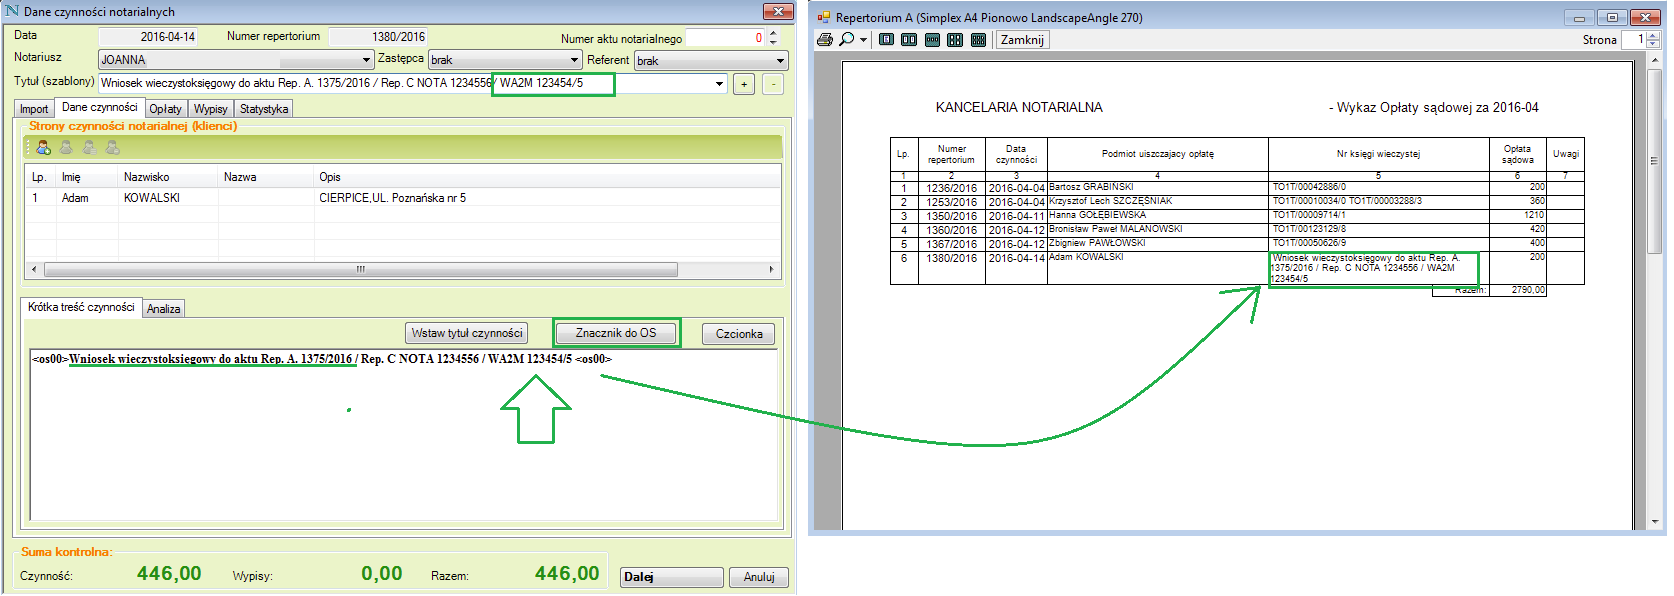Screen dimensions: 1674x596
Task: Click repertorium entry 1236/2016 in preview
Action: coord(951,188)
